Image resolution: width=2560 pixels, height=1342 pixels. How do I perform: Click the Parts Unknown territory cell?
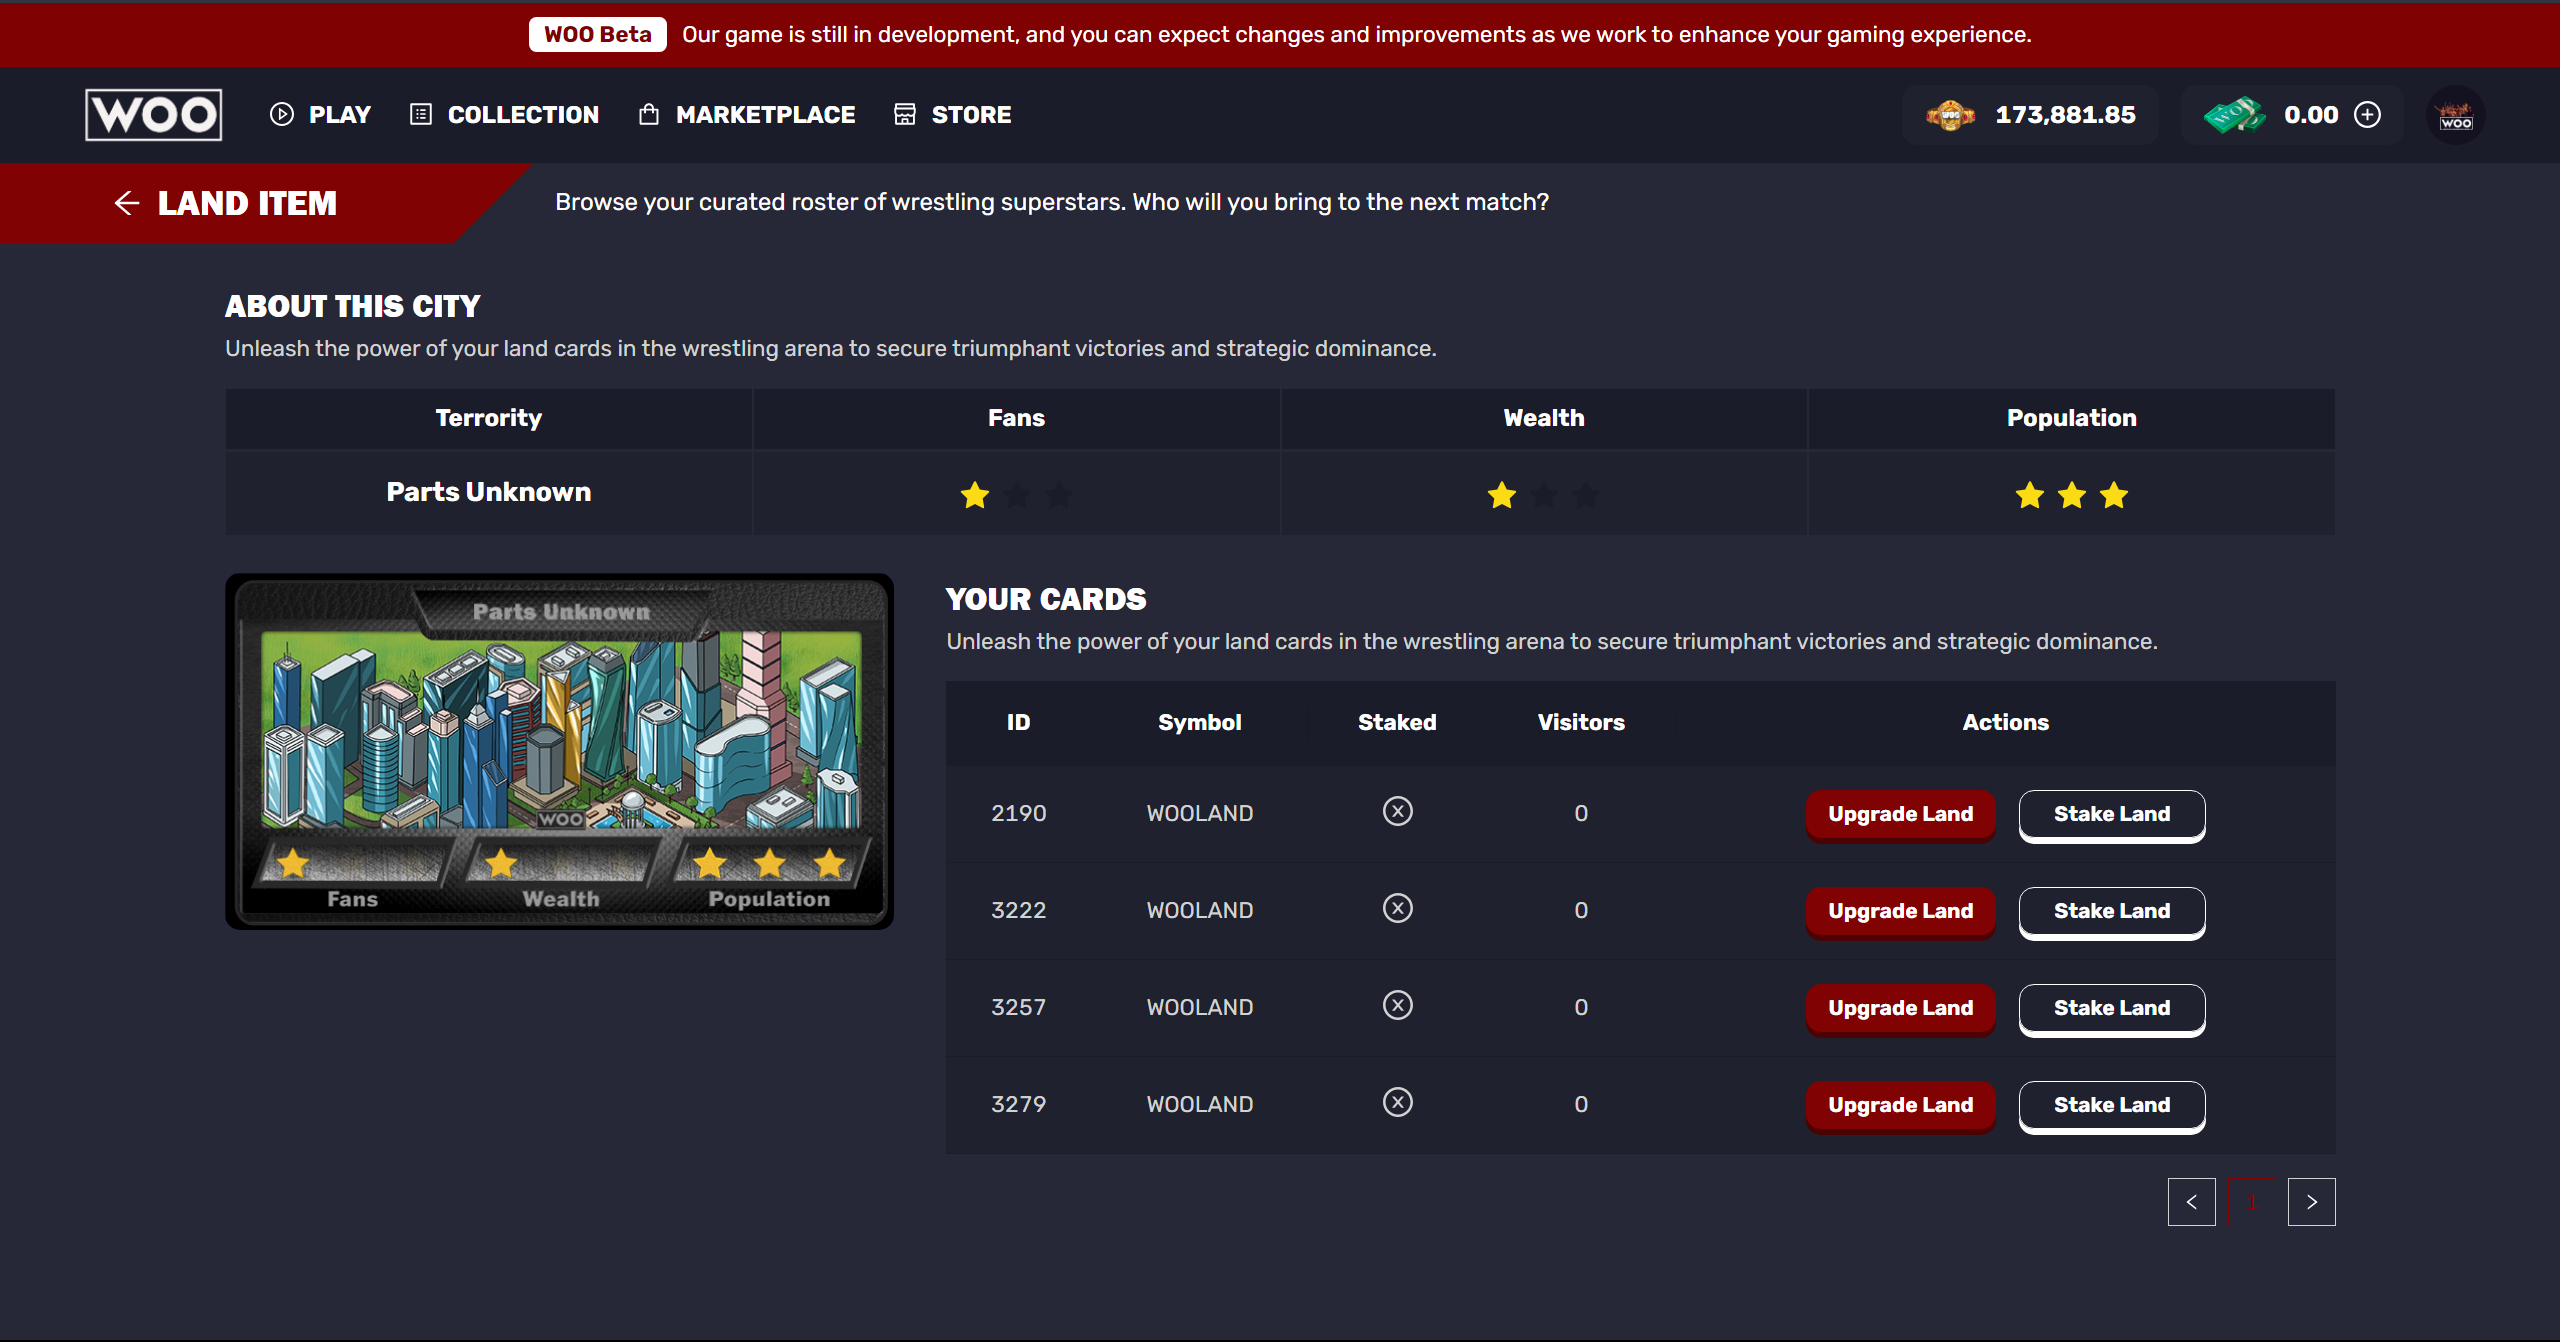(x=489, y=492)
